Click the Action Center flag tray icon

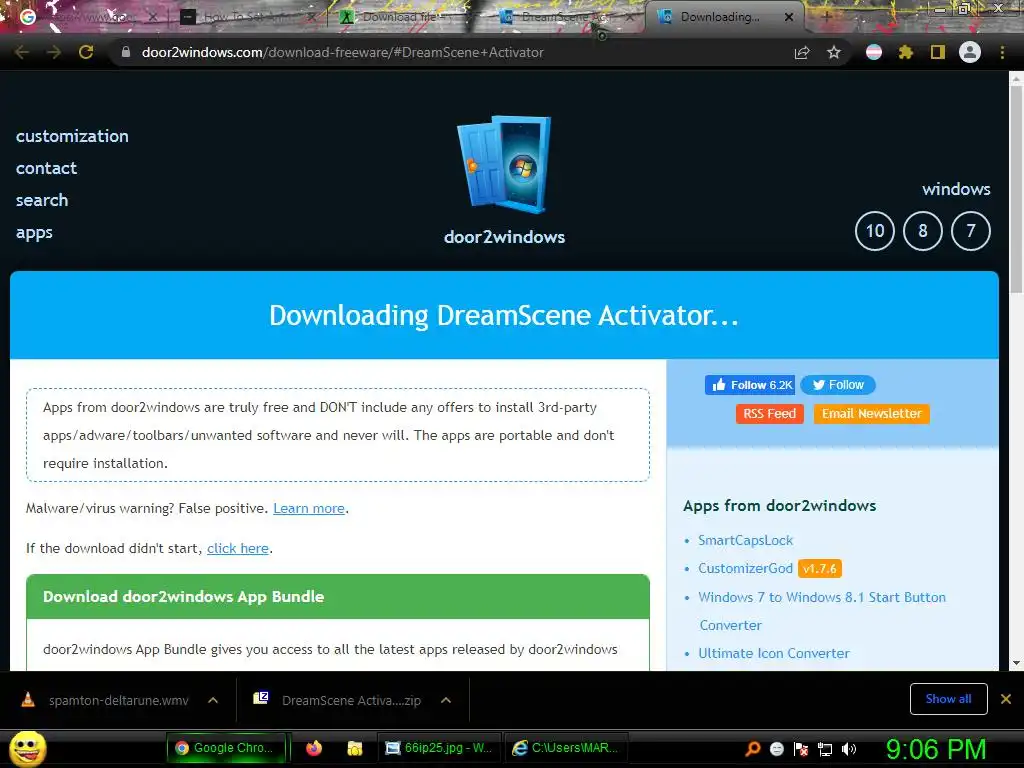tap(801, 748)
